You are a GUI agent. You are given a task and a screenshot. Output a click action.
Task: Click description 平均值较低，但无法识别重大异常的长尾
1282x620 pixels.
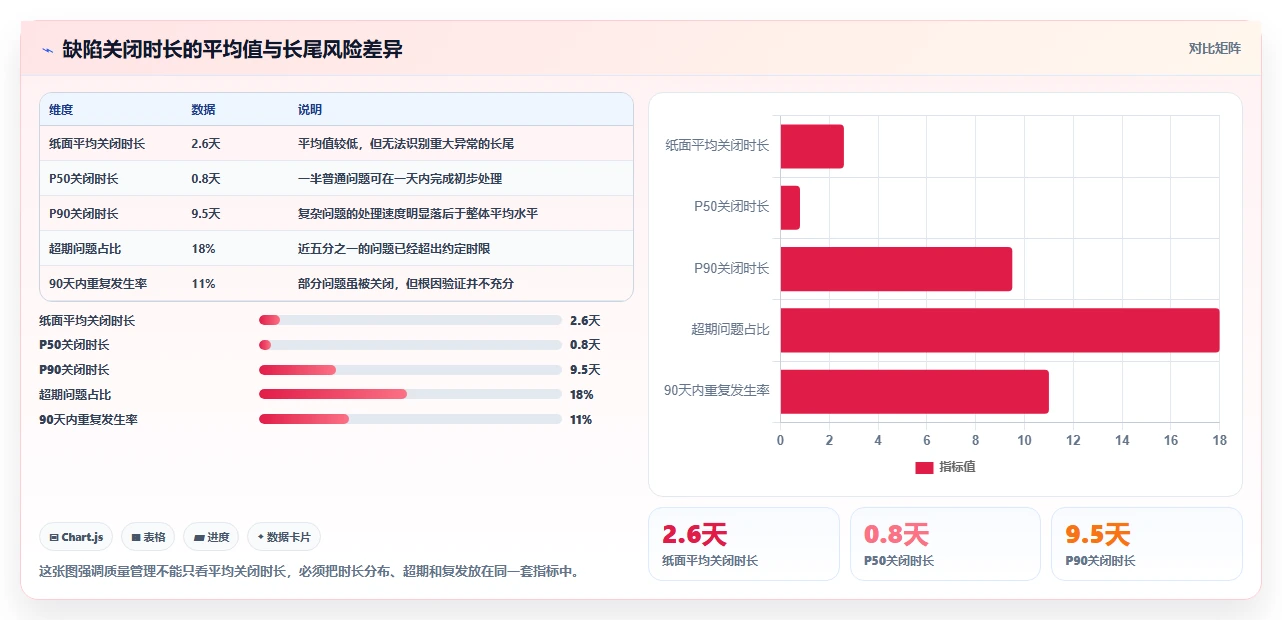point(406,144)
